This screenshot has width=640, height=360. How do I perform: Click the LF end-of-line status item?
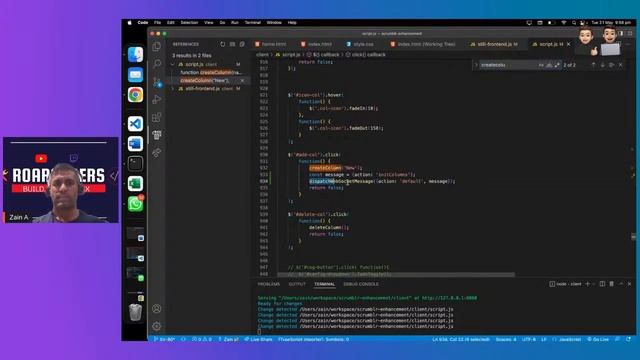coord(544,339)
